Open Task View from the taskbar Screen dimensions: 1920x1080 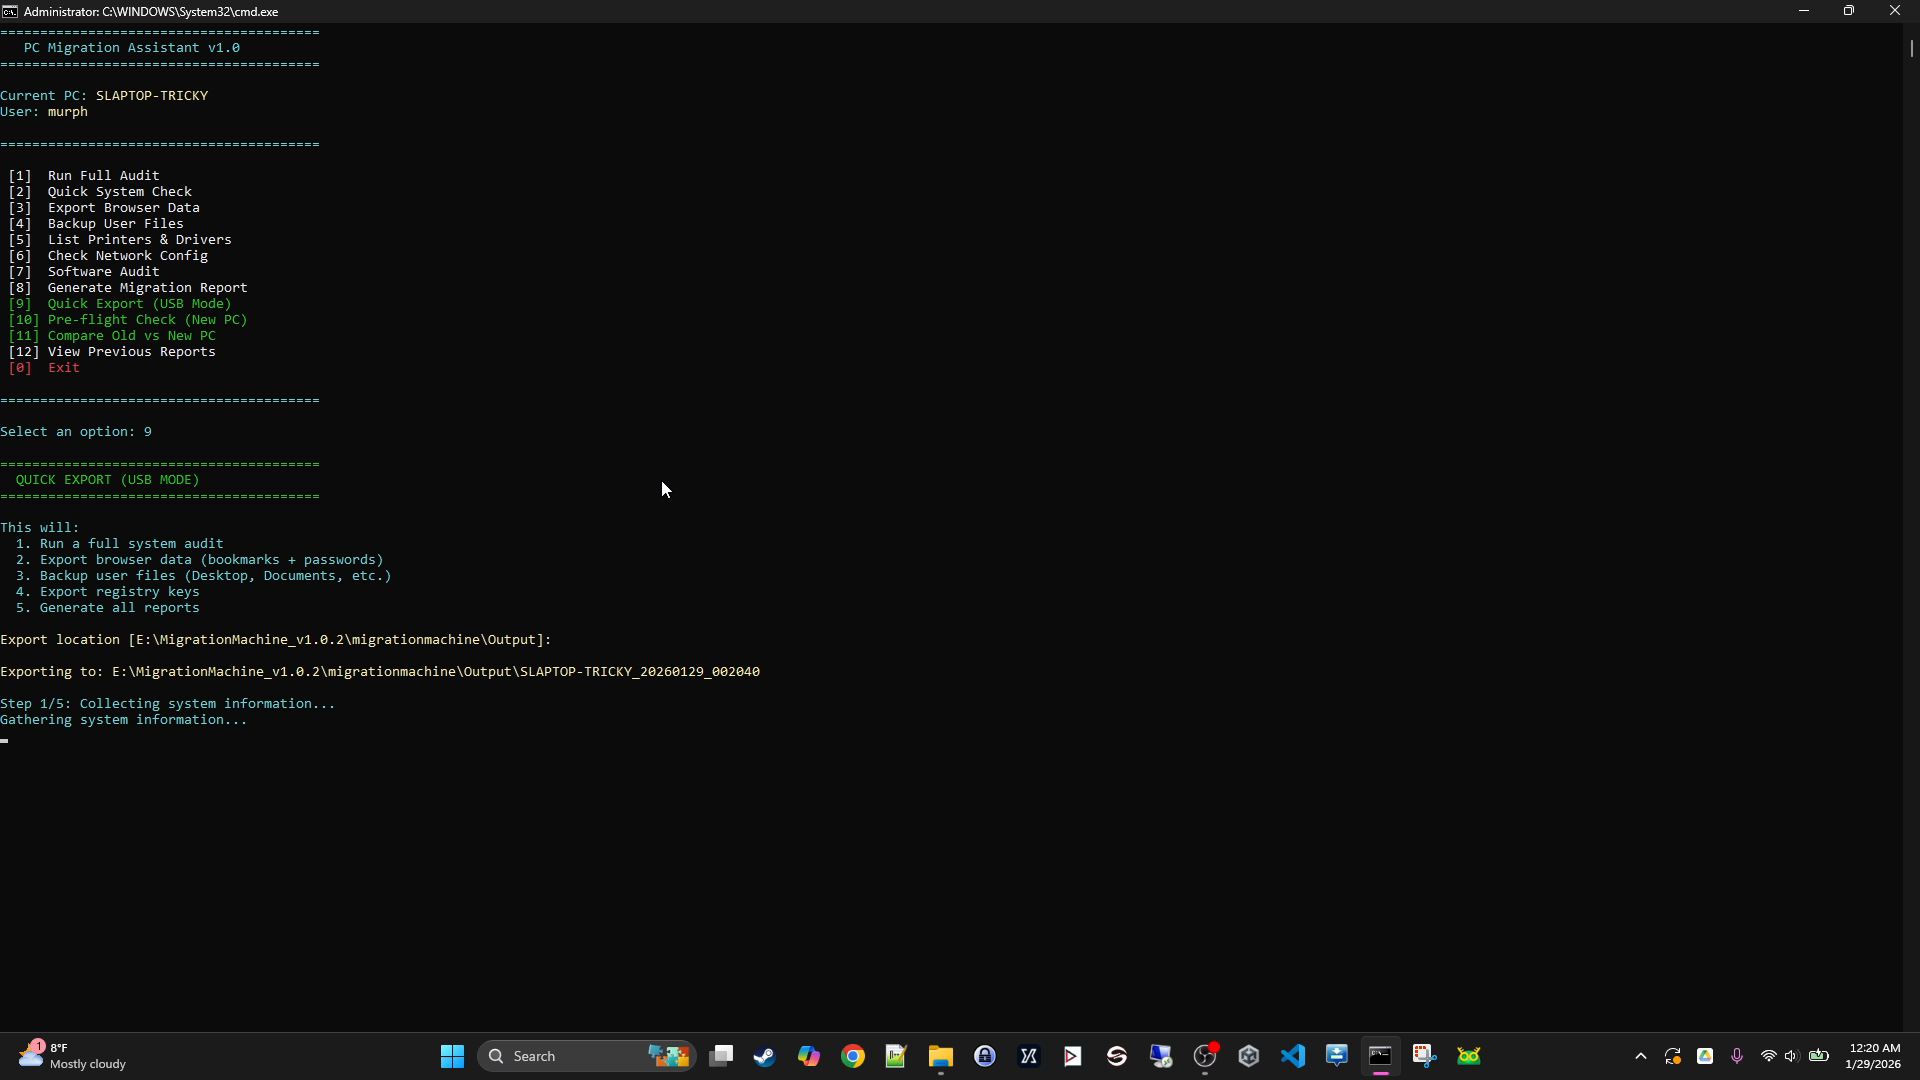pyautogui.click(x=720, y=1056)
